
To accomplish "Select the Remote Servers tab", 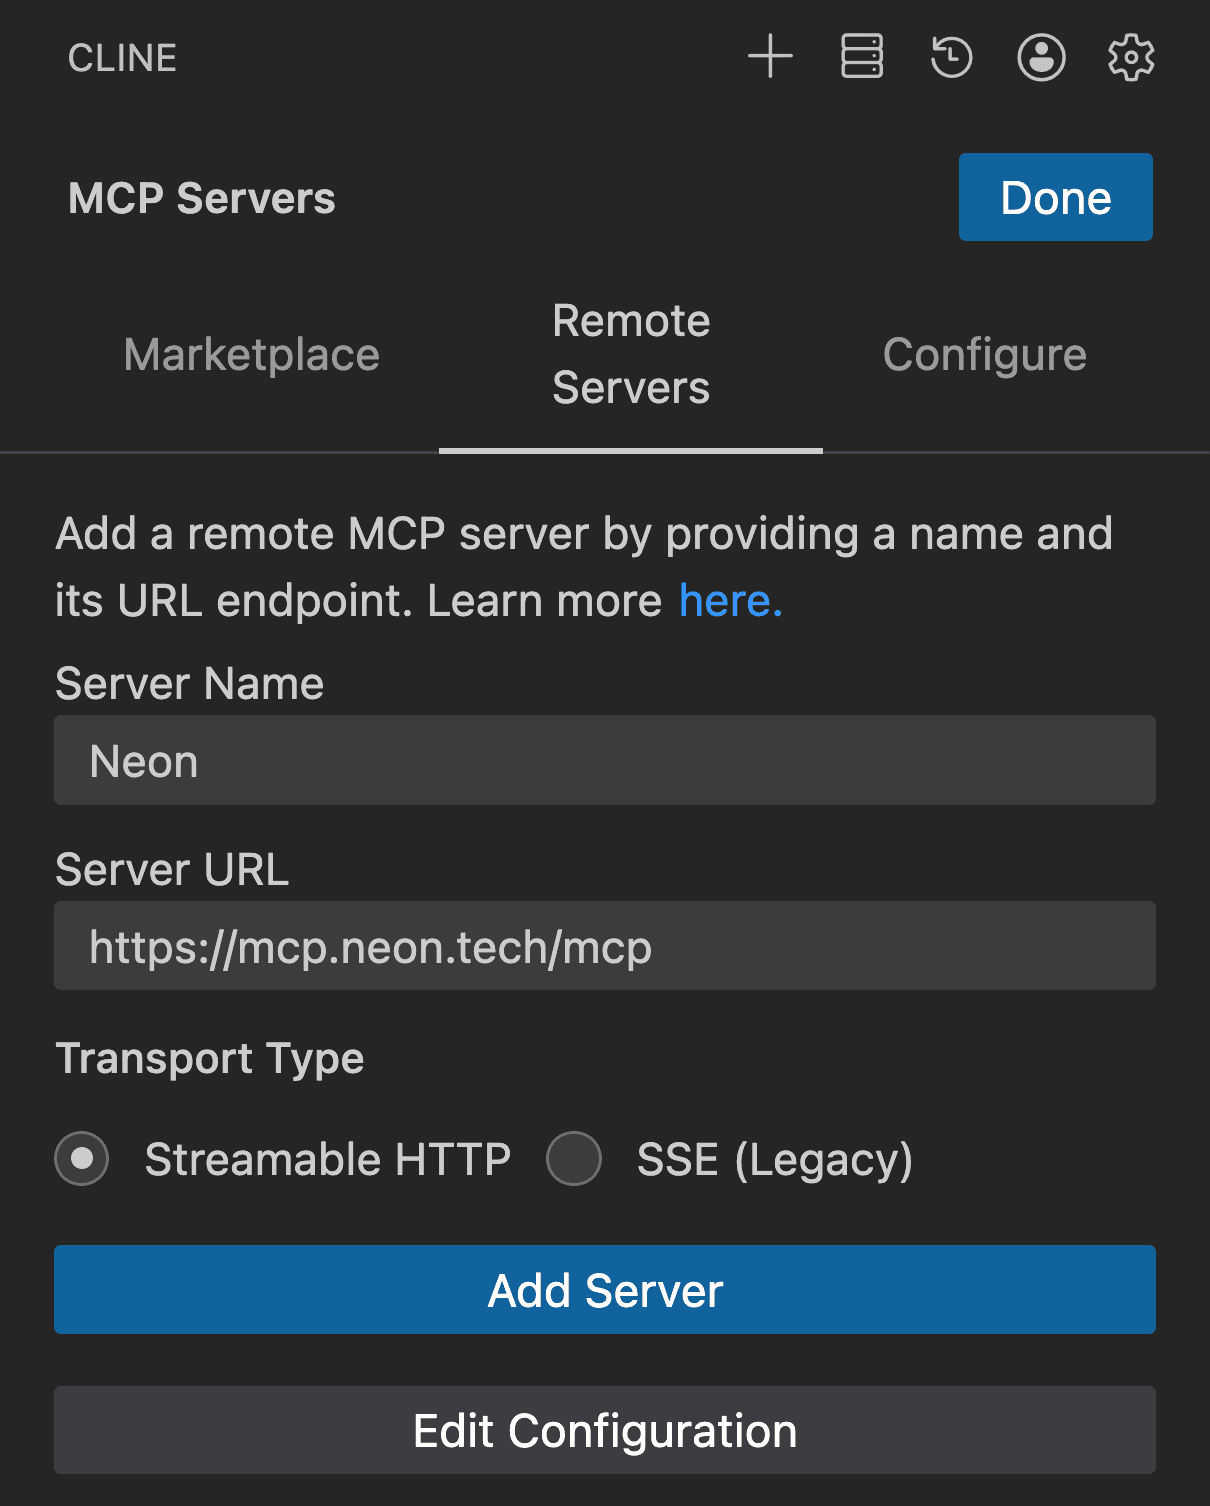I will pos(630,354).
